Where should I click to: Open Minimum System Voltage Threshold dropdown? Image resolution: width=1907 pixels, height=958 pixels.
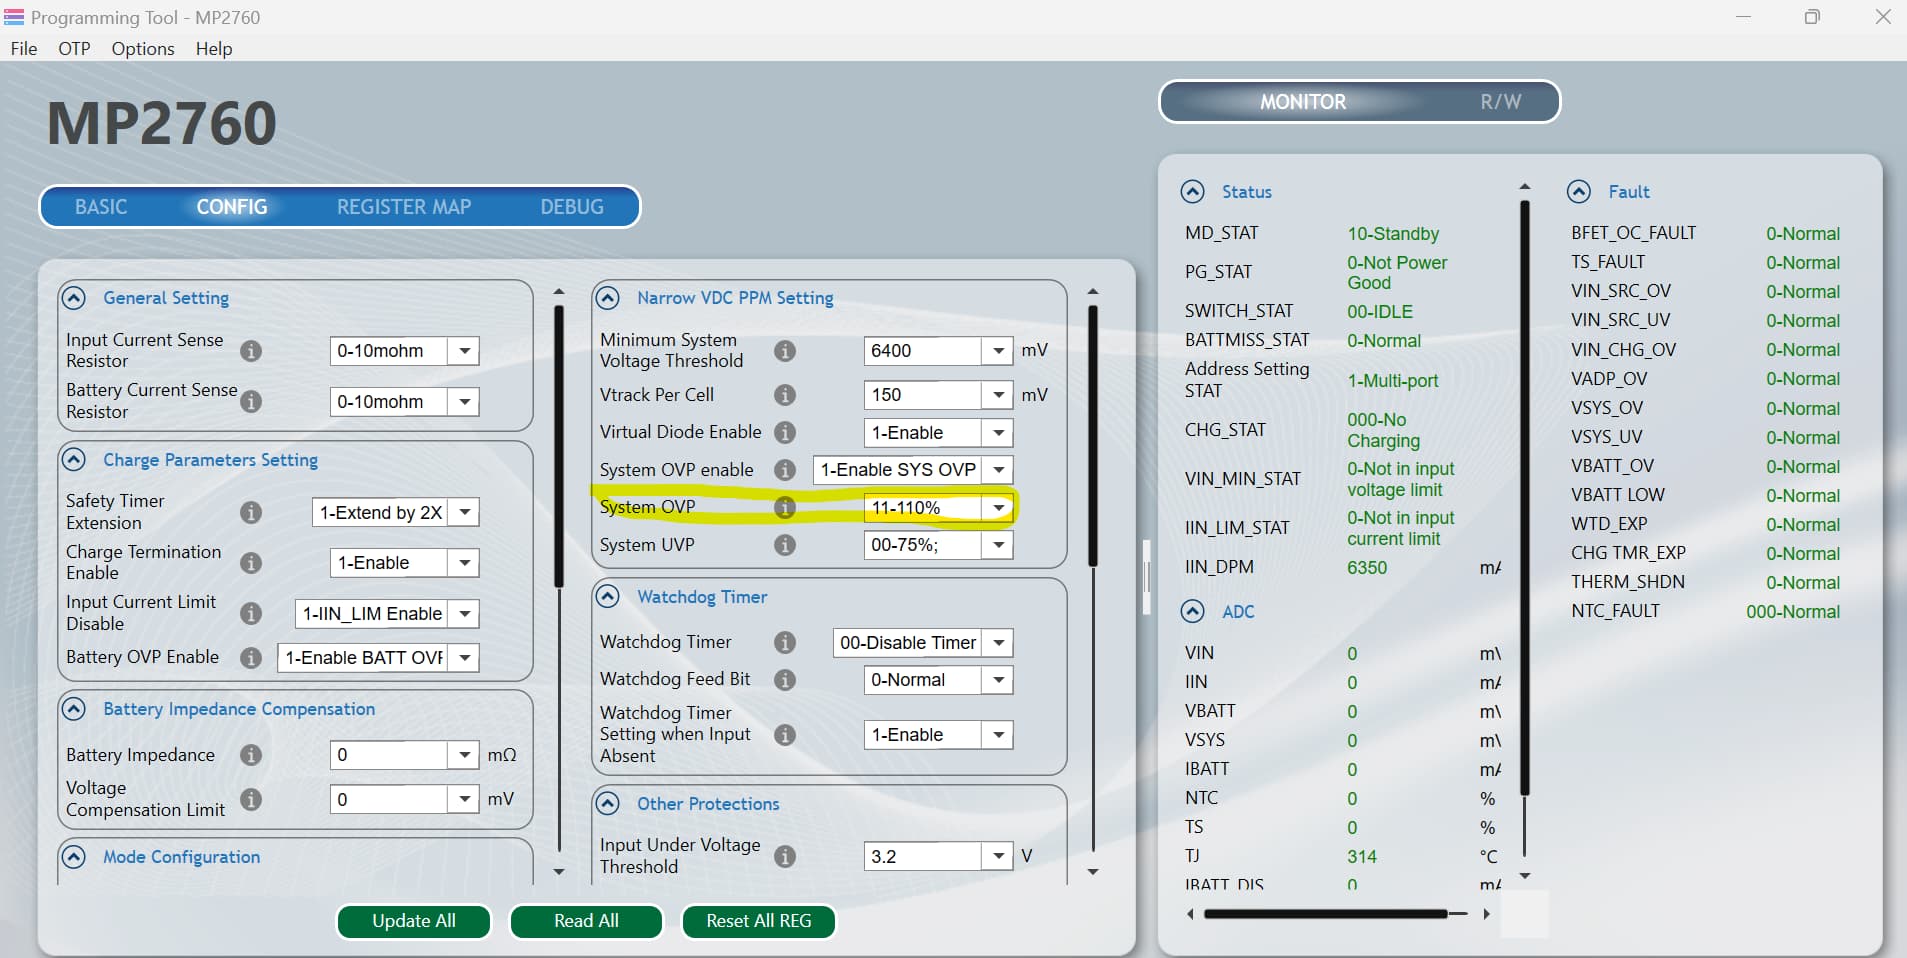[x=998, y=351]
